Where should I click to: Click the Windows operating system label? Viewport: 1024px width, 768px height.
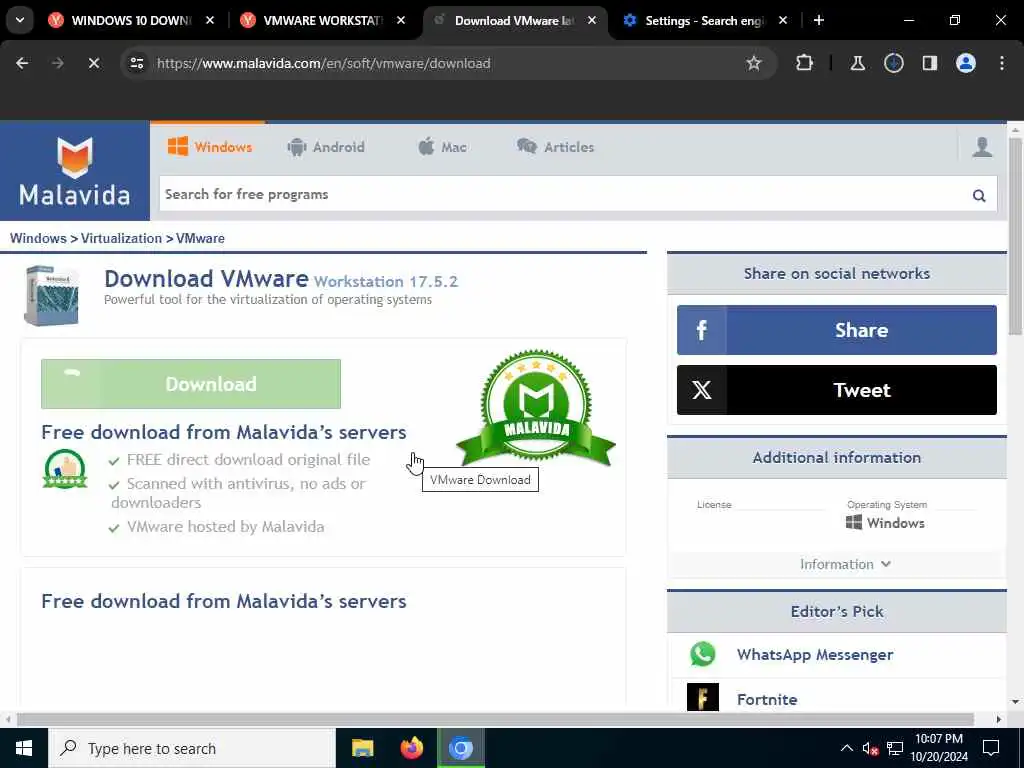(886, 523)
